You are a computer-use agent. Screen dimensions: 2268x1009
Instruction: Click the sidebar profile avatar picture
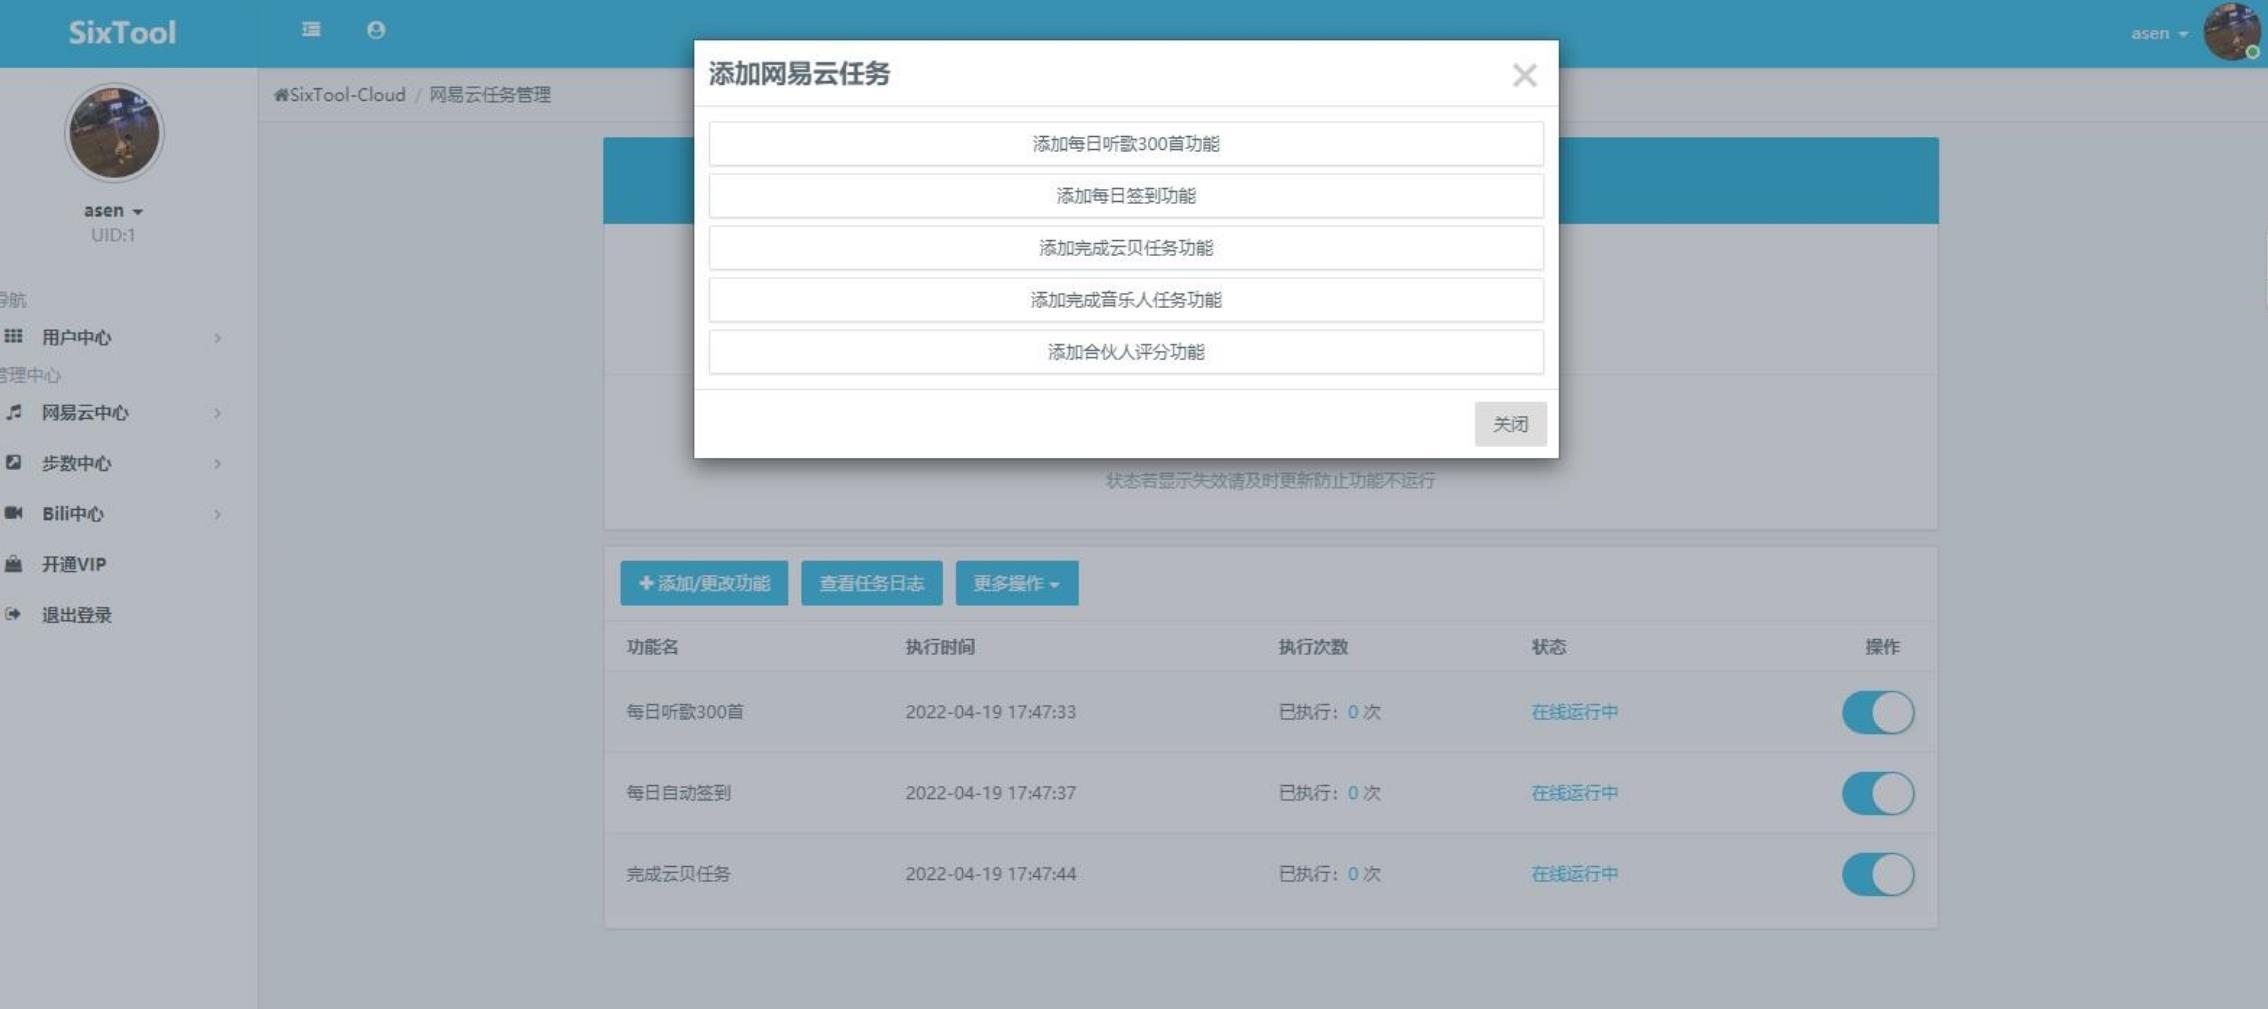pos(114,133)
